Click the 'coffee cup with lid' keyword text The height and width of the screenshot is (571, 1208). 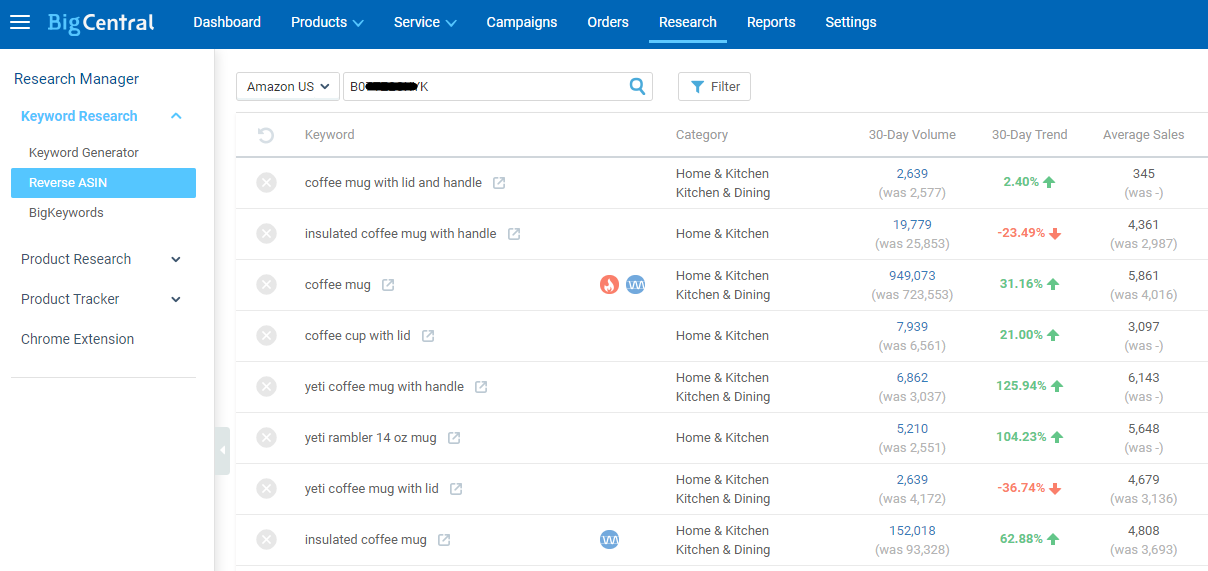pyautogui.click(x=358, y=336)
